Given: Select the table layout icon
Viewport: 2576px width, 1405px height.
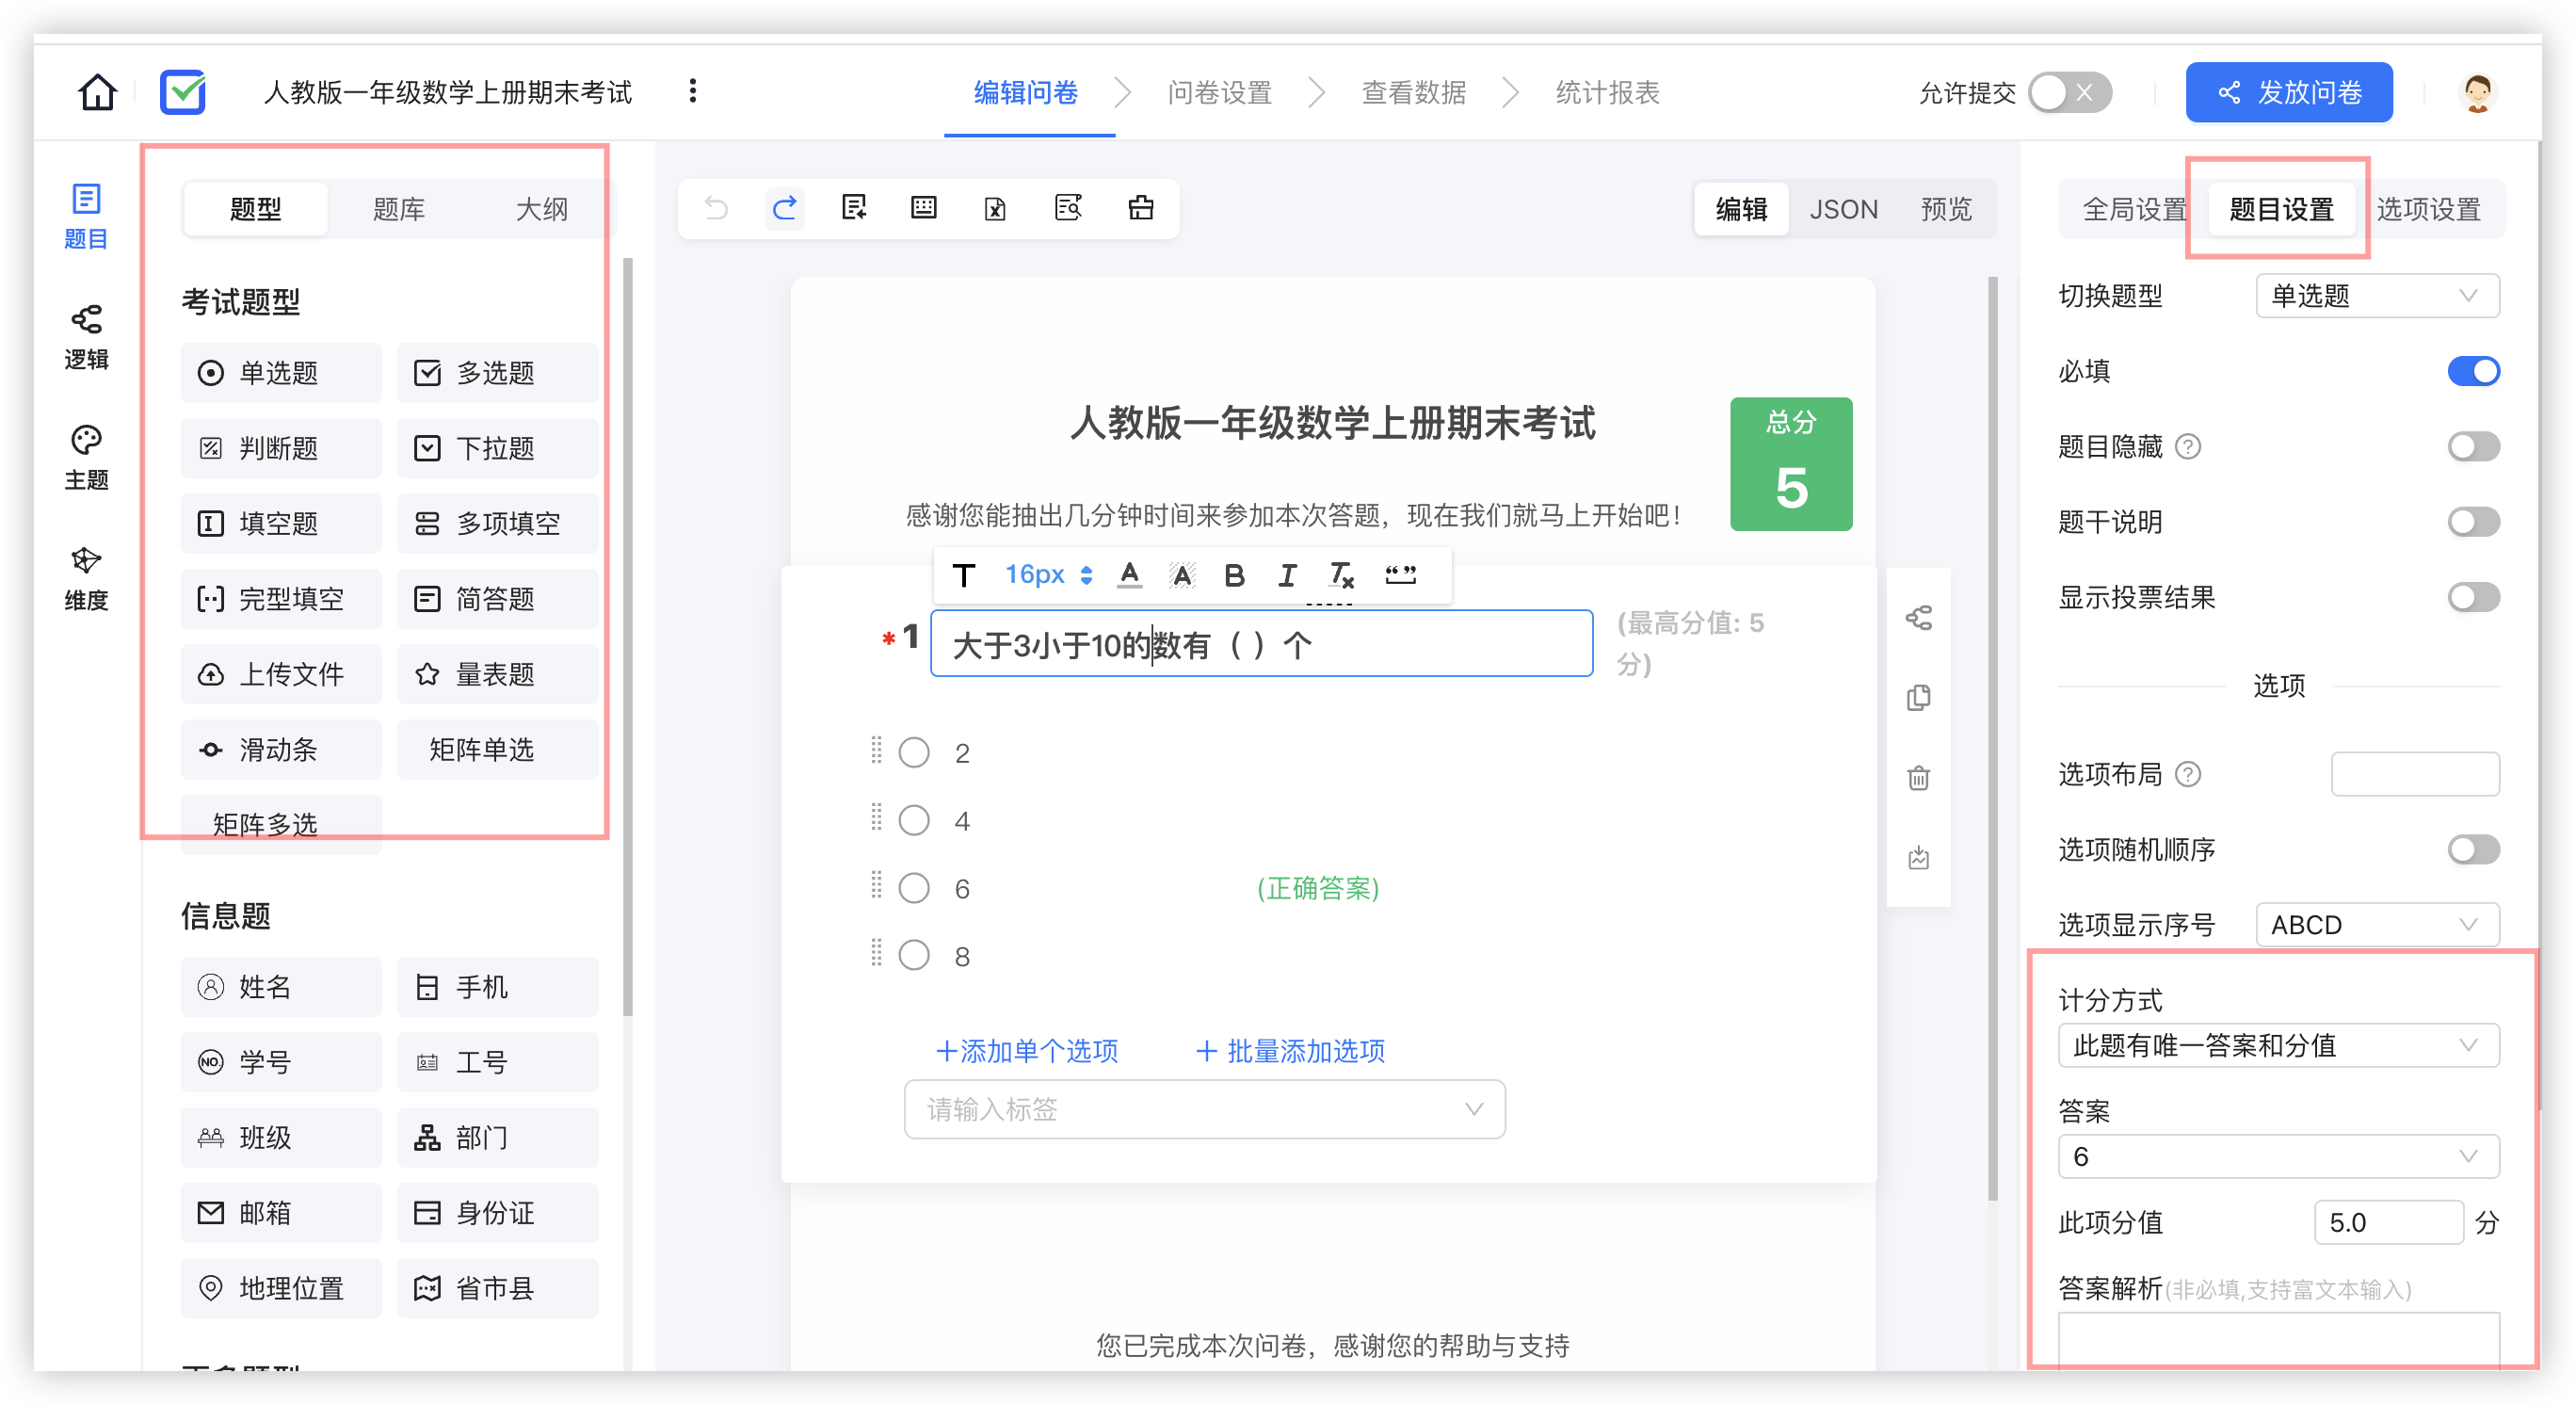Looking at the screenshot, I should click(x=924, y=207).
